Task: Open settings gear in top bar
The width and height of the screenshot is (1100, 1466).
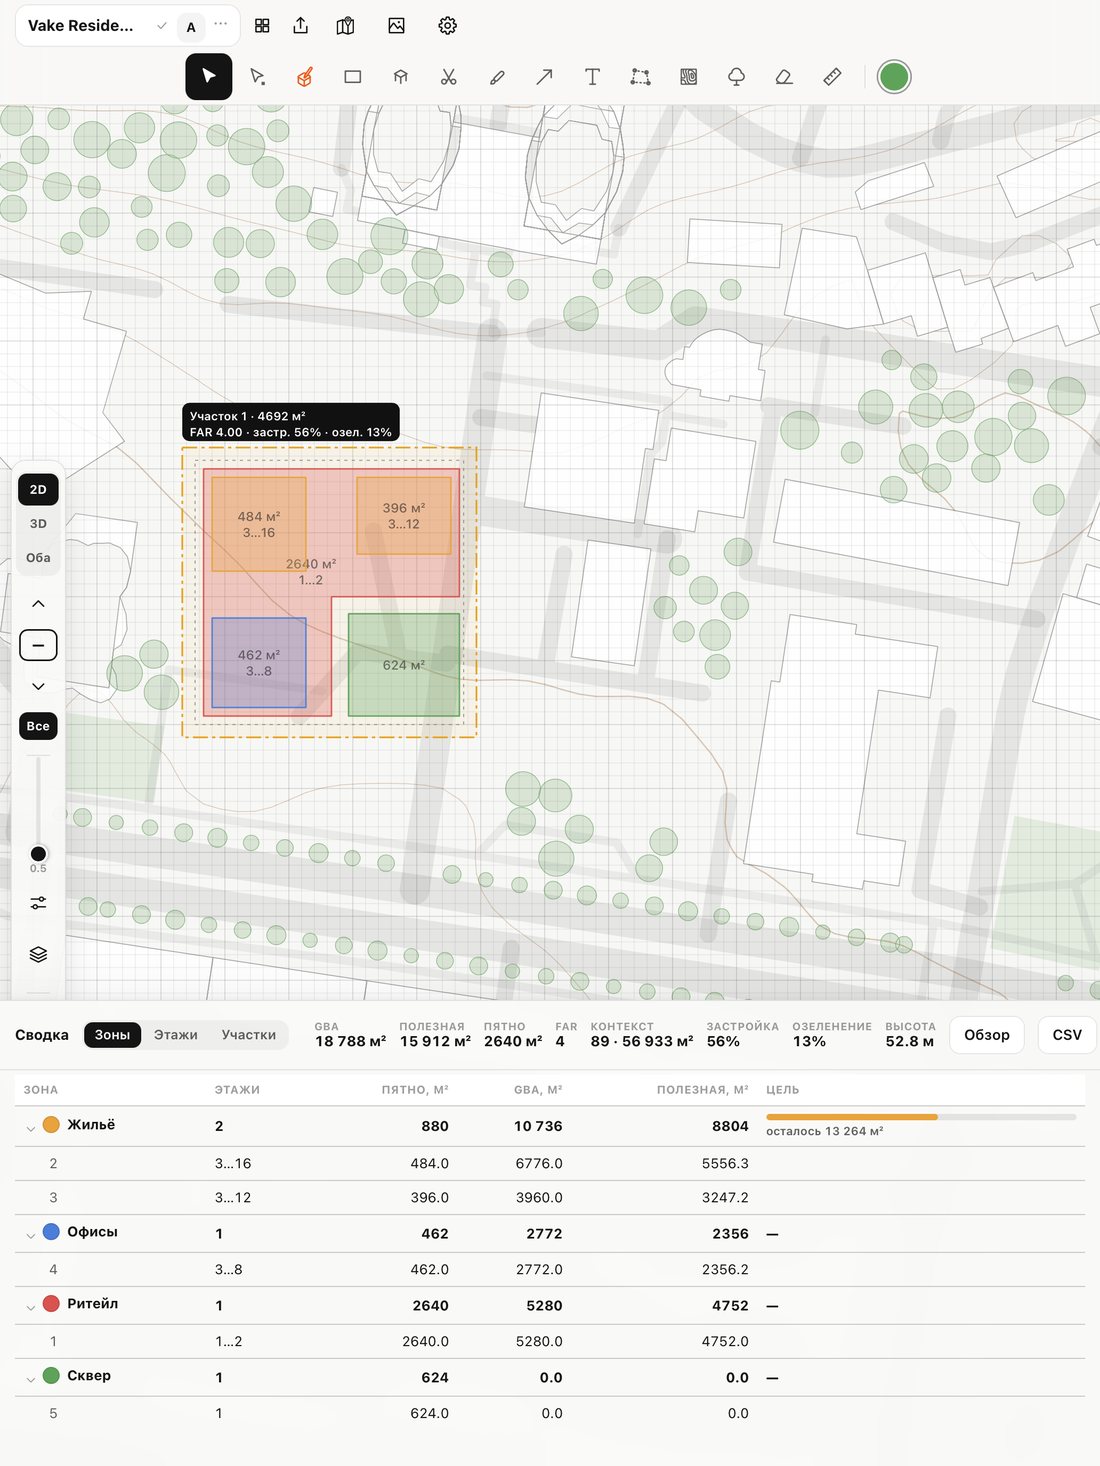Action: coord(448,26)
